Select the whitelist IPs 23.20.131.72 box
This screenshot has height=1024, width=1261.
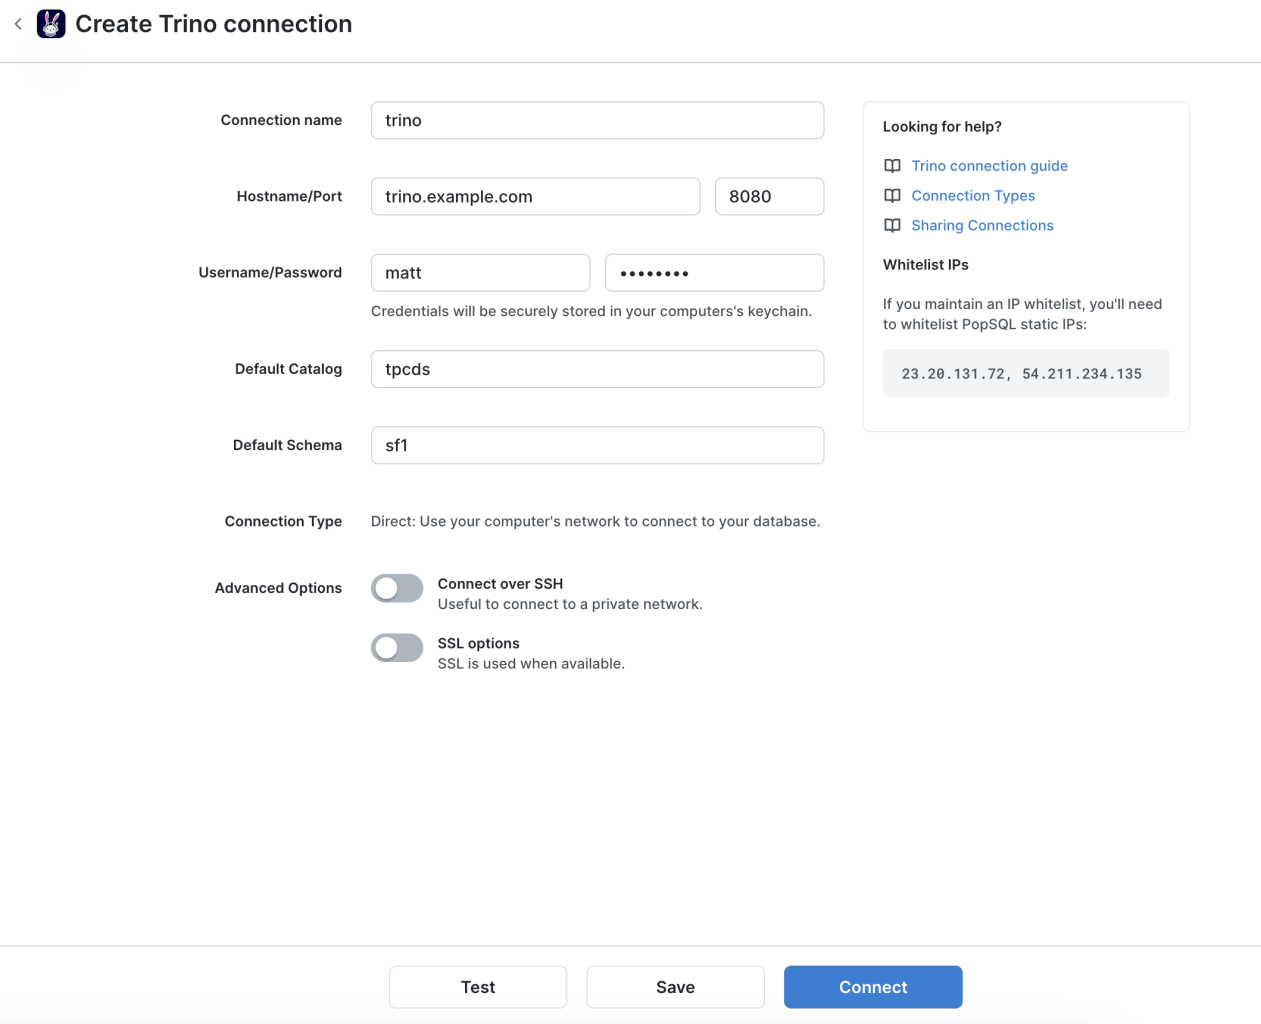(1026, 374)
